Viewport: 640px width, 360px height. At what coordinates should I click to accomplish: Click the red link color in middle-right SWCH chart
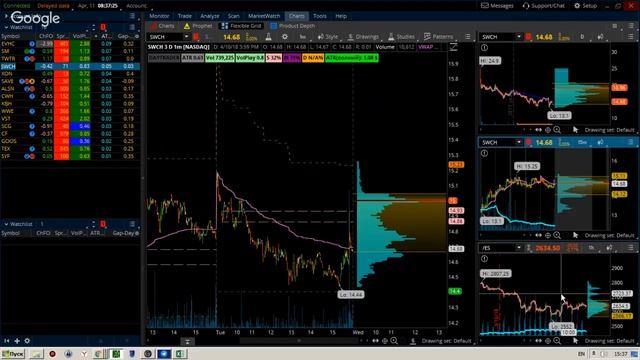tap(528, 142)
